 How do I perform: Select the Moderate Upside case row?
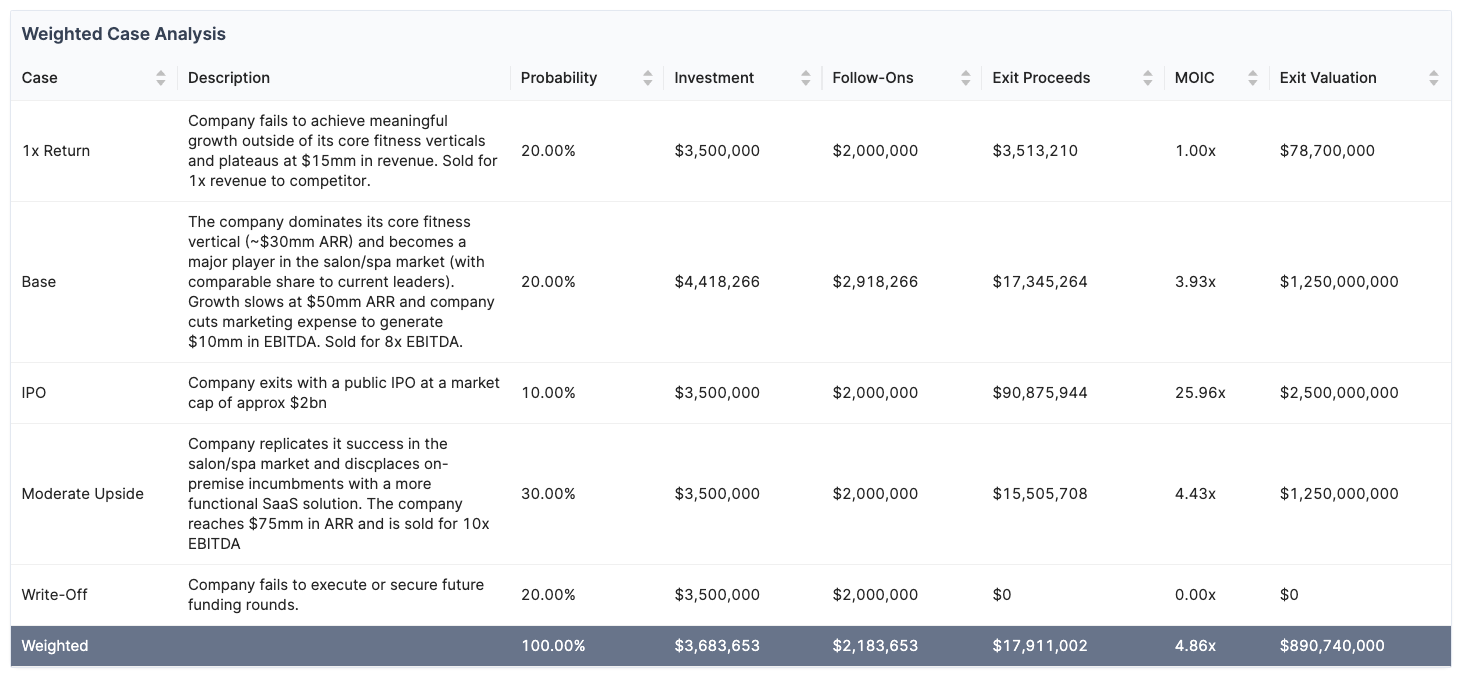pyautogui.click(x=83, y=494)
